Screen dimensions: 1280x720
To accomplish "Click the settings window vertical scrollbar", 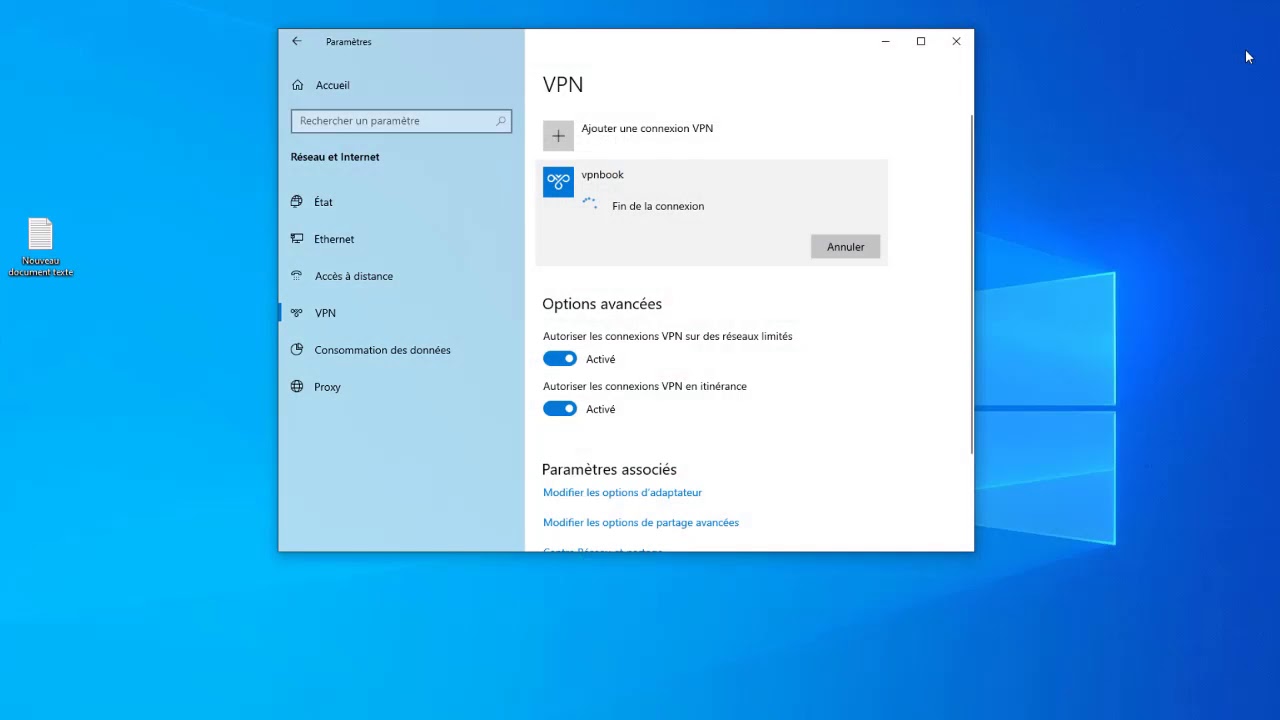I will tap(971, 285).
